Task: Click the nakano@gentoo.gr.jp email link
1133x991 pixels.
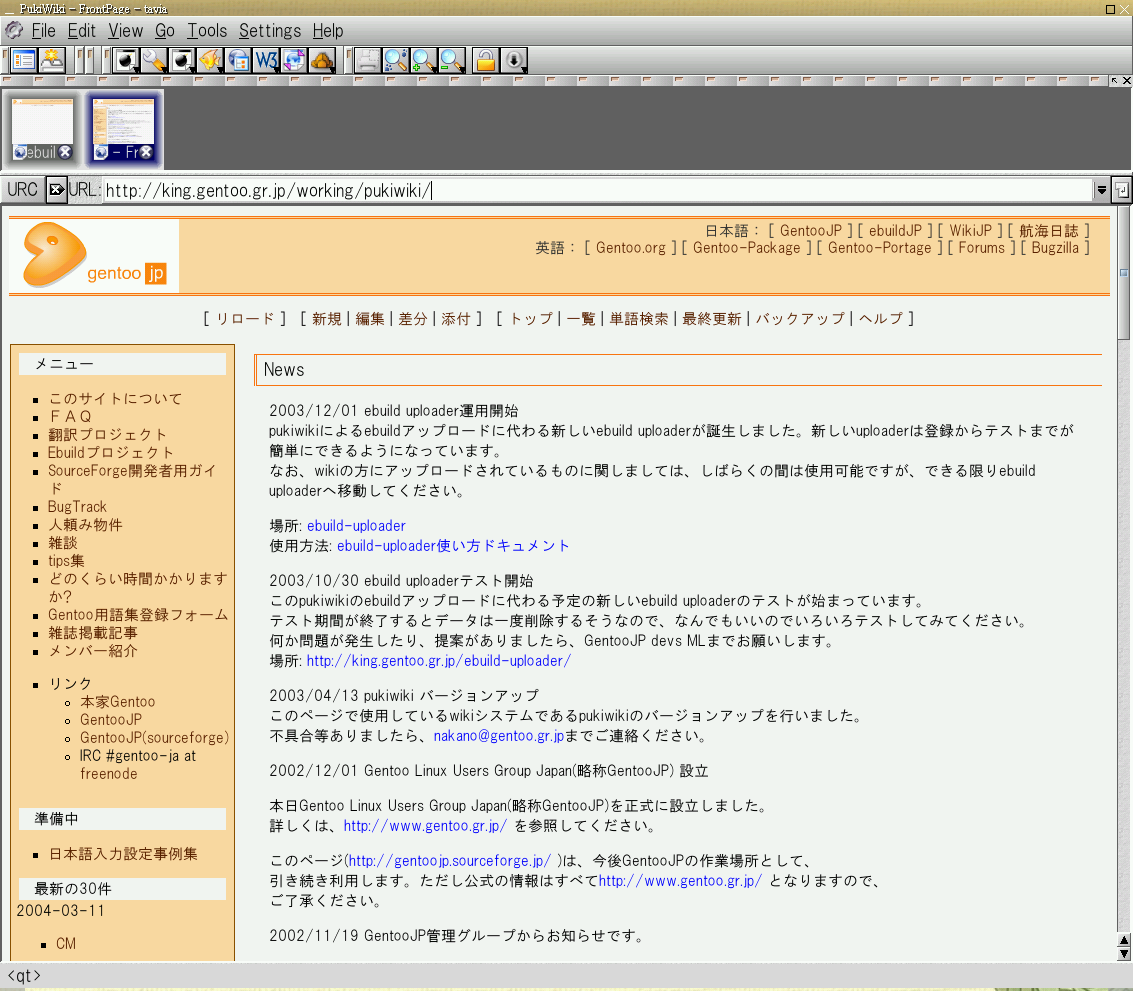Action: [499, 736]
